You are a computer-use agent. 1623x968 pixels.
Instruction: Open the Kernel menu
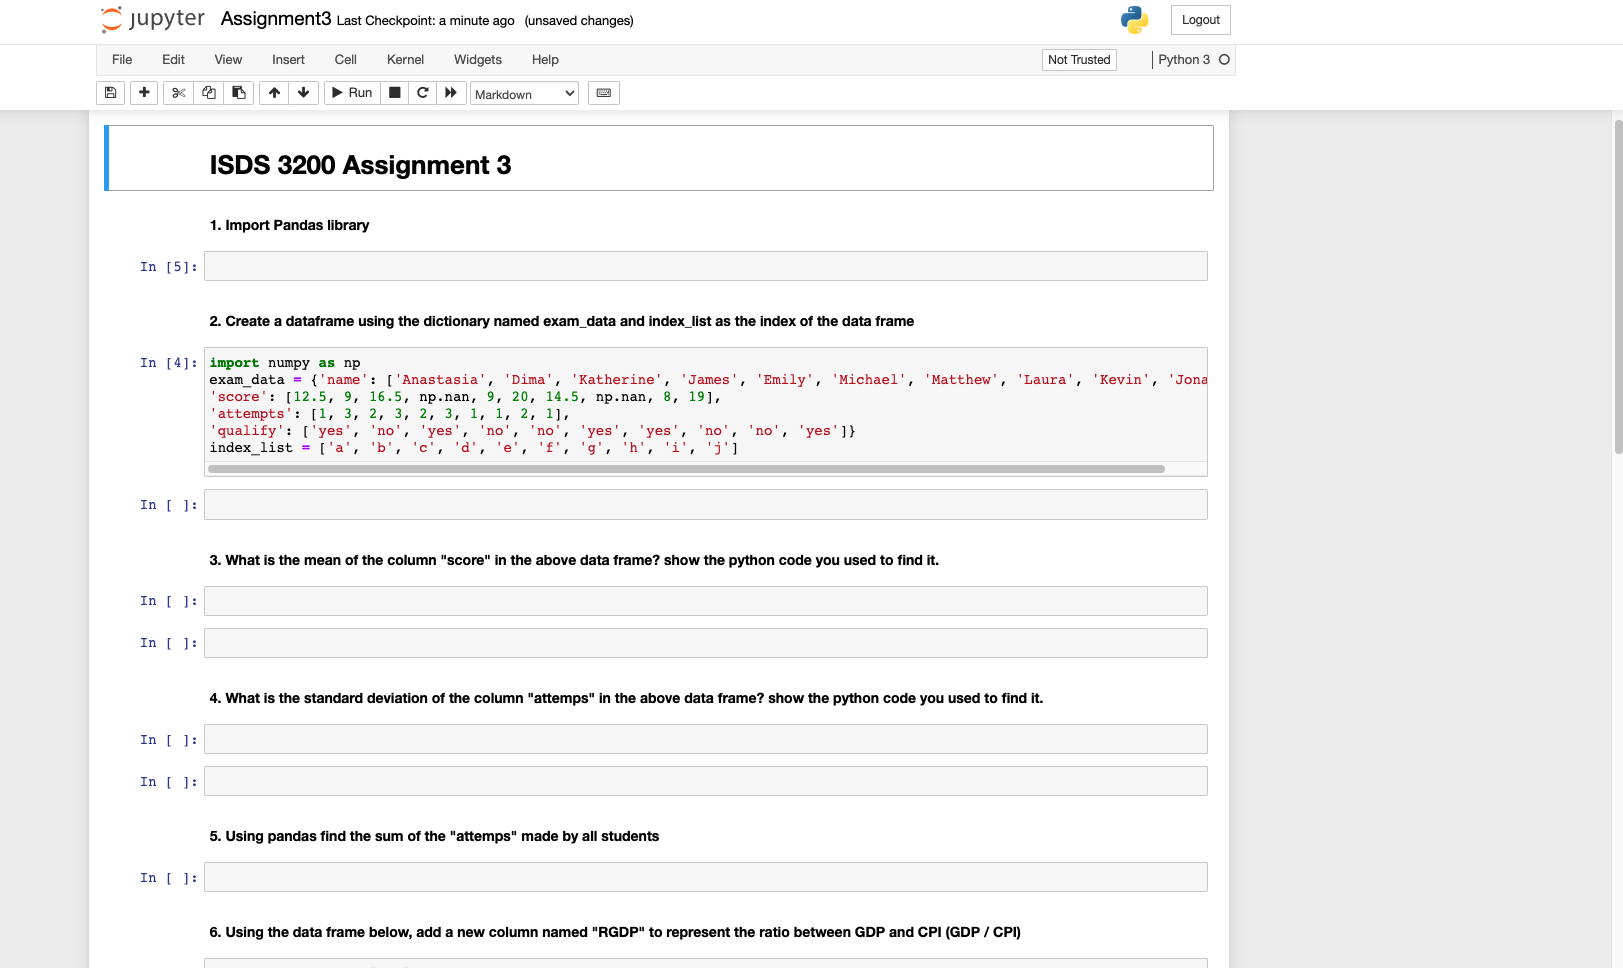pos(405,59)
